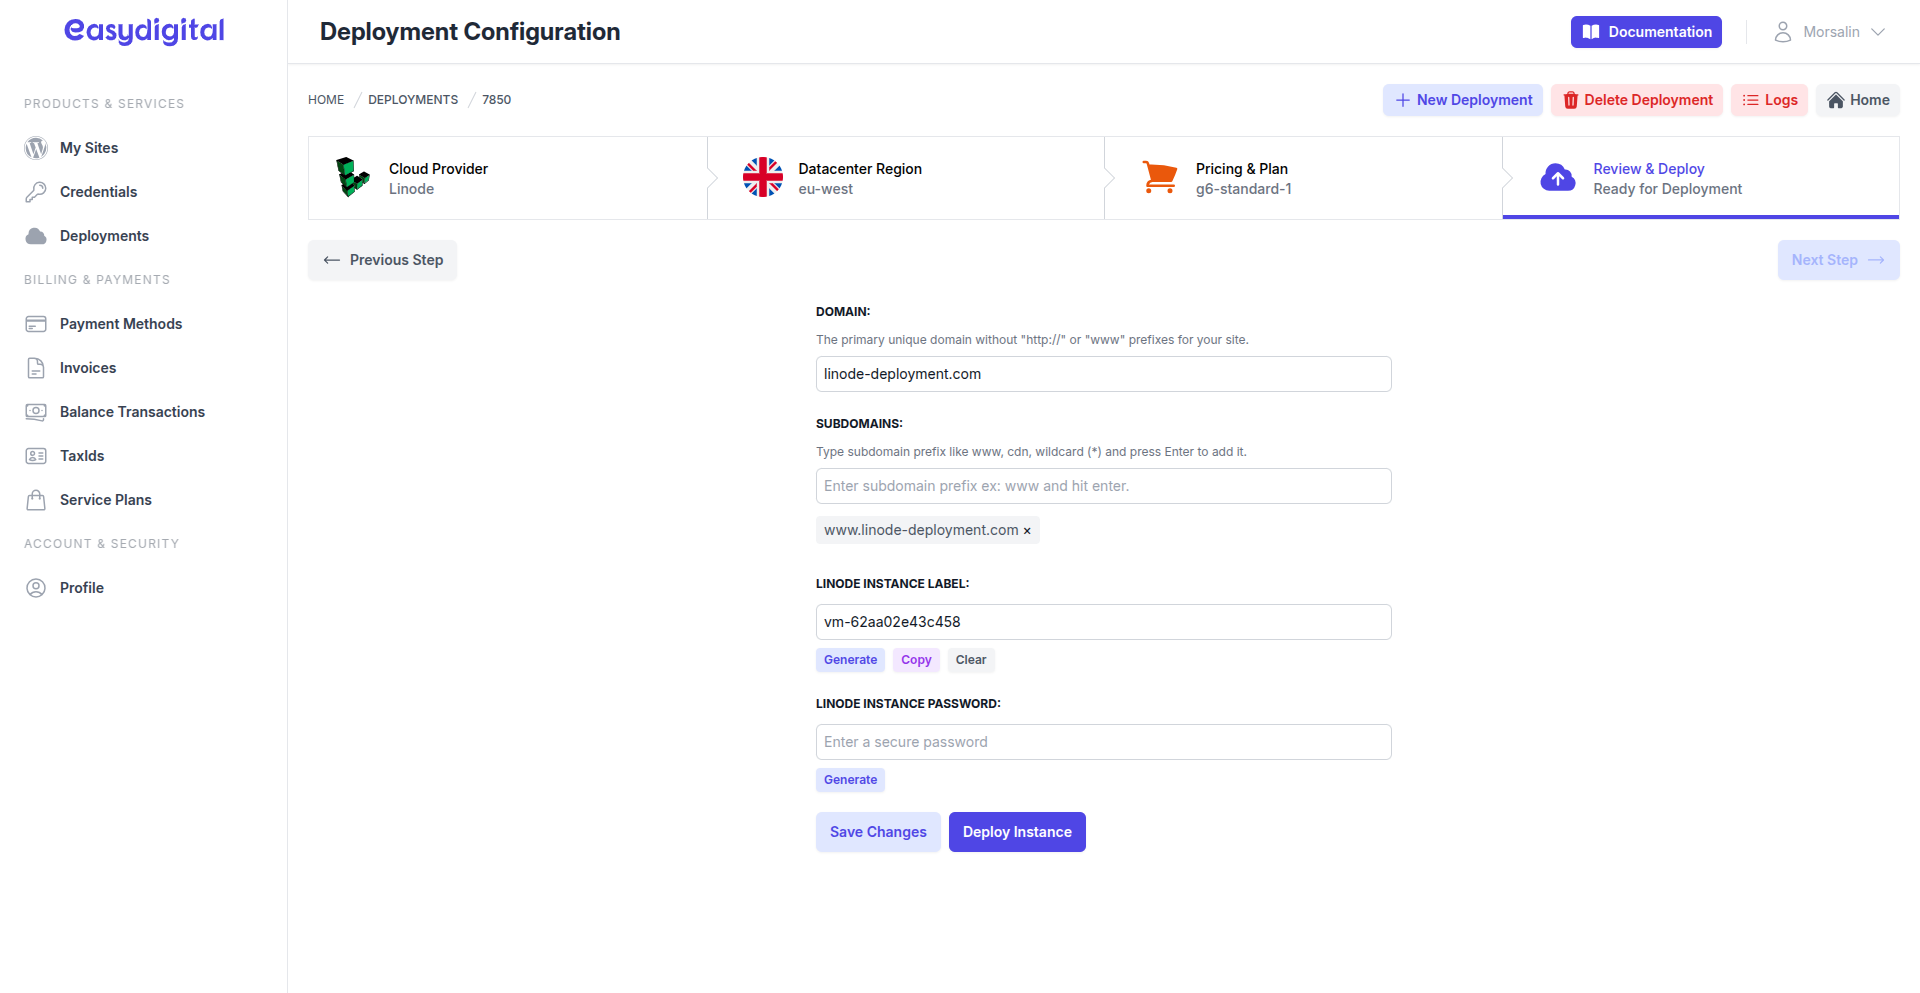Screen dimensions: 1920x993
Task: Click the Deploy Instance button
Action: pos(1016,831)
